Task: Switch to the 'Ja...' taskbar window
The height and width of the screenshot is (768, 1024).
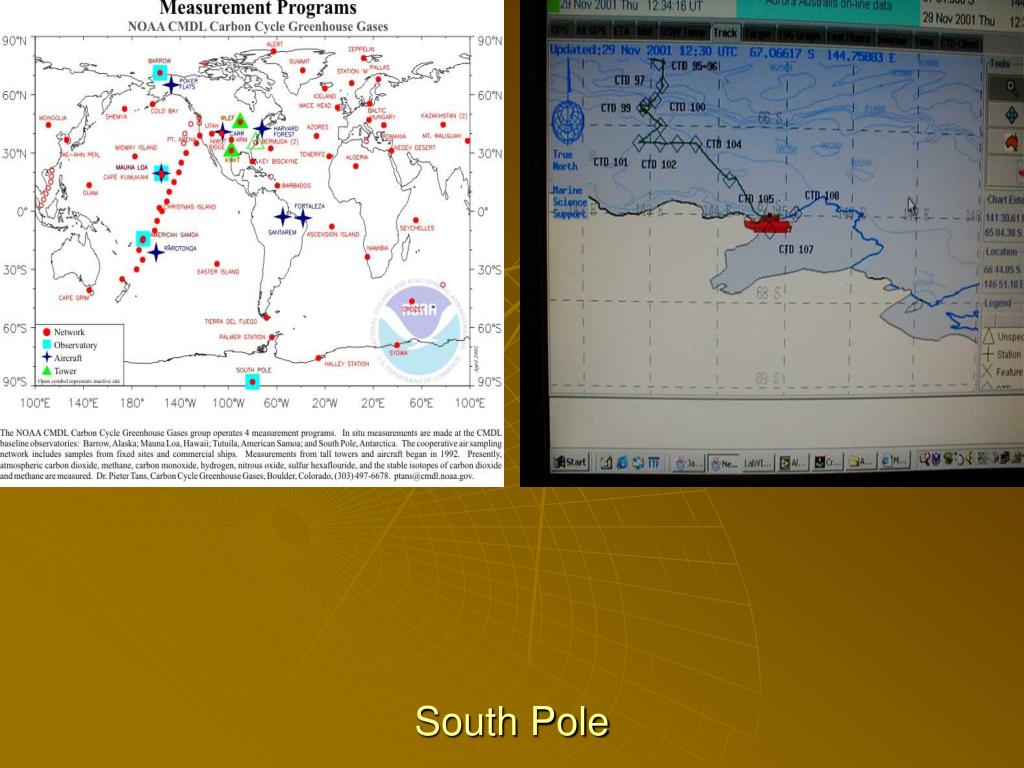Action: (689, 463)
